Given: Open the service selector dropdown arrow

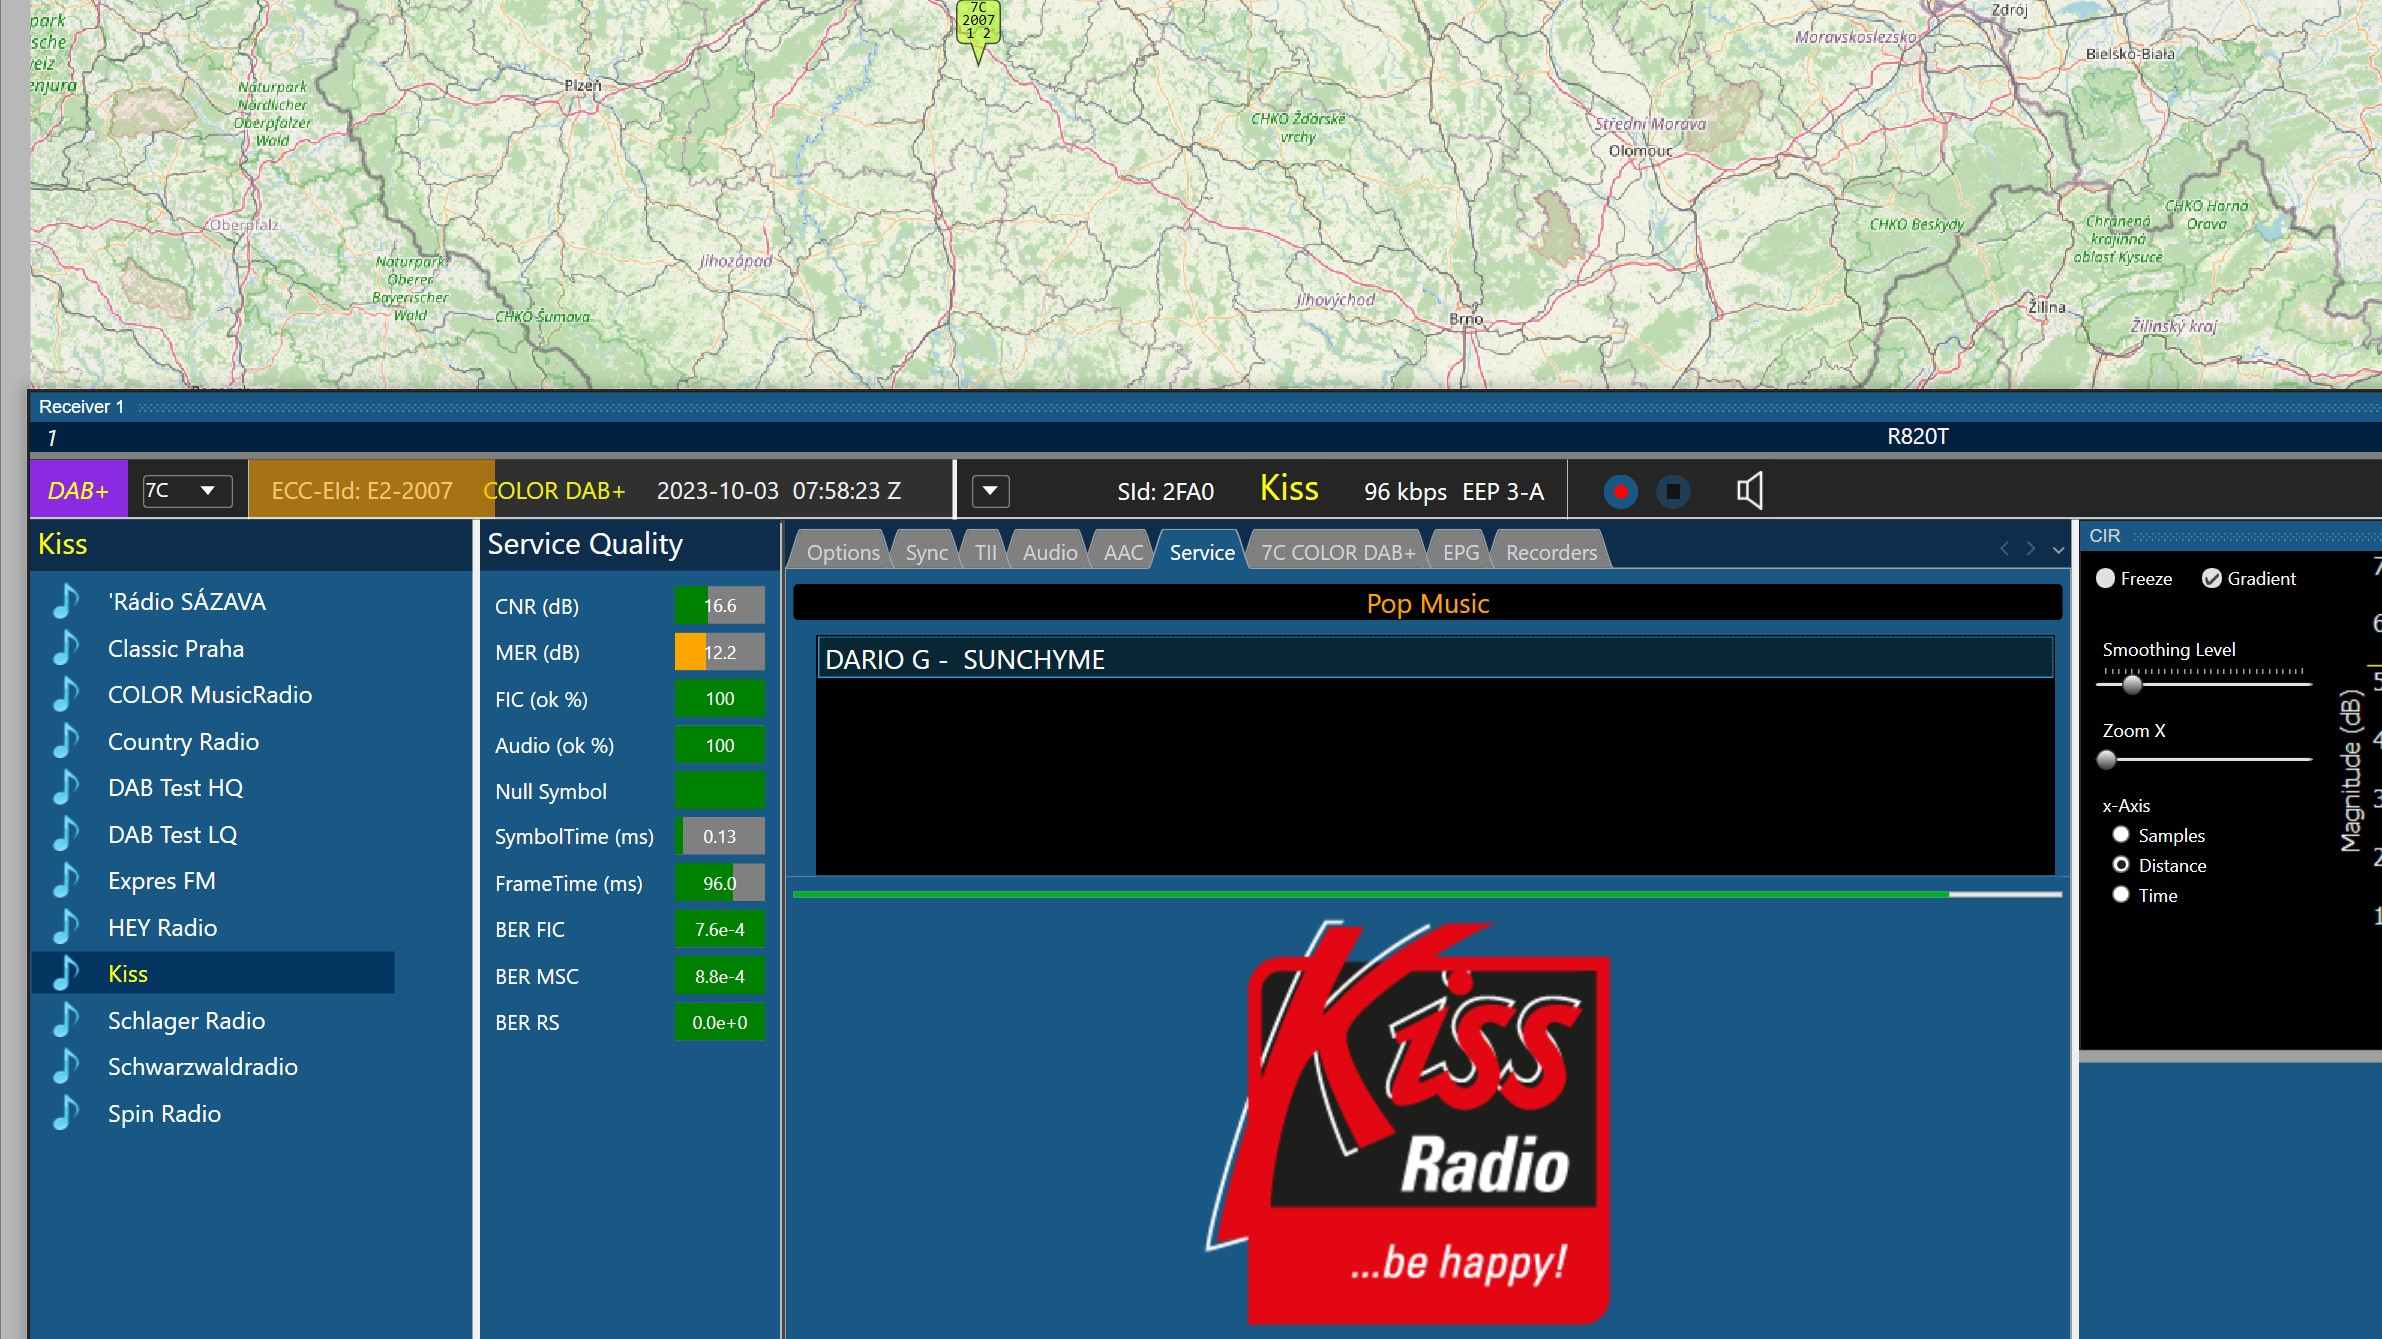Looking at the screenshot, I should click(x=990, y=491).
